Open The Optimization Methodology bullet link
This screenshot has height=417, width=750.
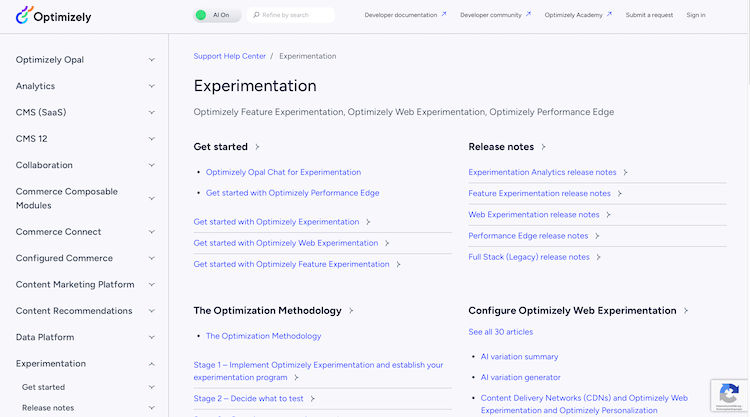(264, 336)
